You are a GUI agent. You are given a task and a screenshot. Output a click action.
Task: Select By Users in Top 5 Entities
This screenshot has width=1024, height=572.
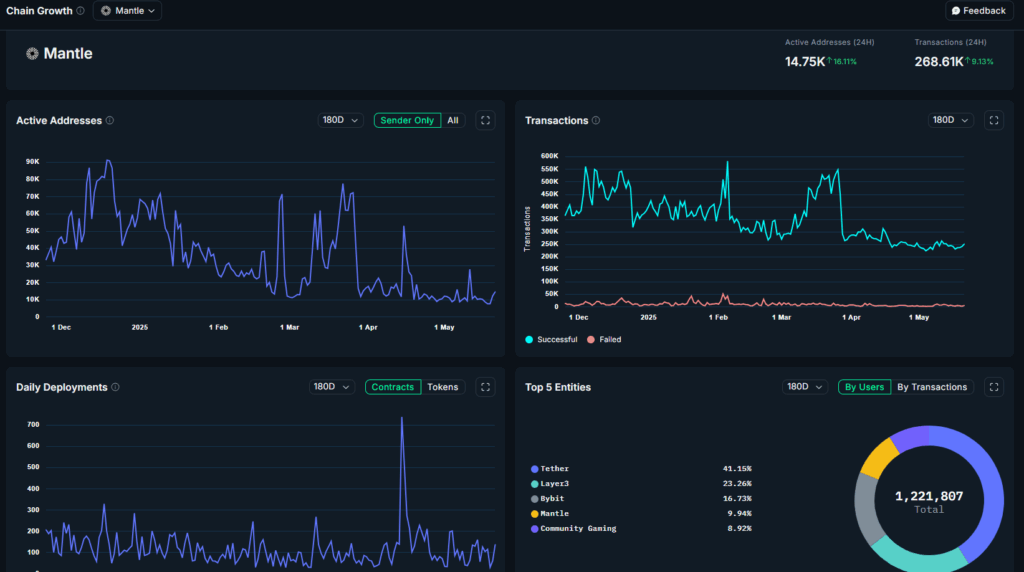(x=864, y=387)
